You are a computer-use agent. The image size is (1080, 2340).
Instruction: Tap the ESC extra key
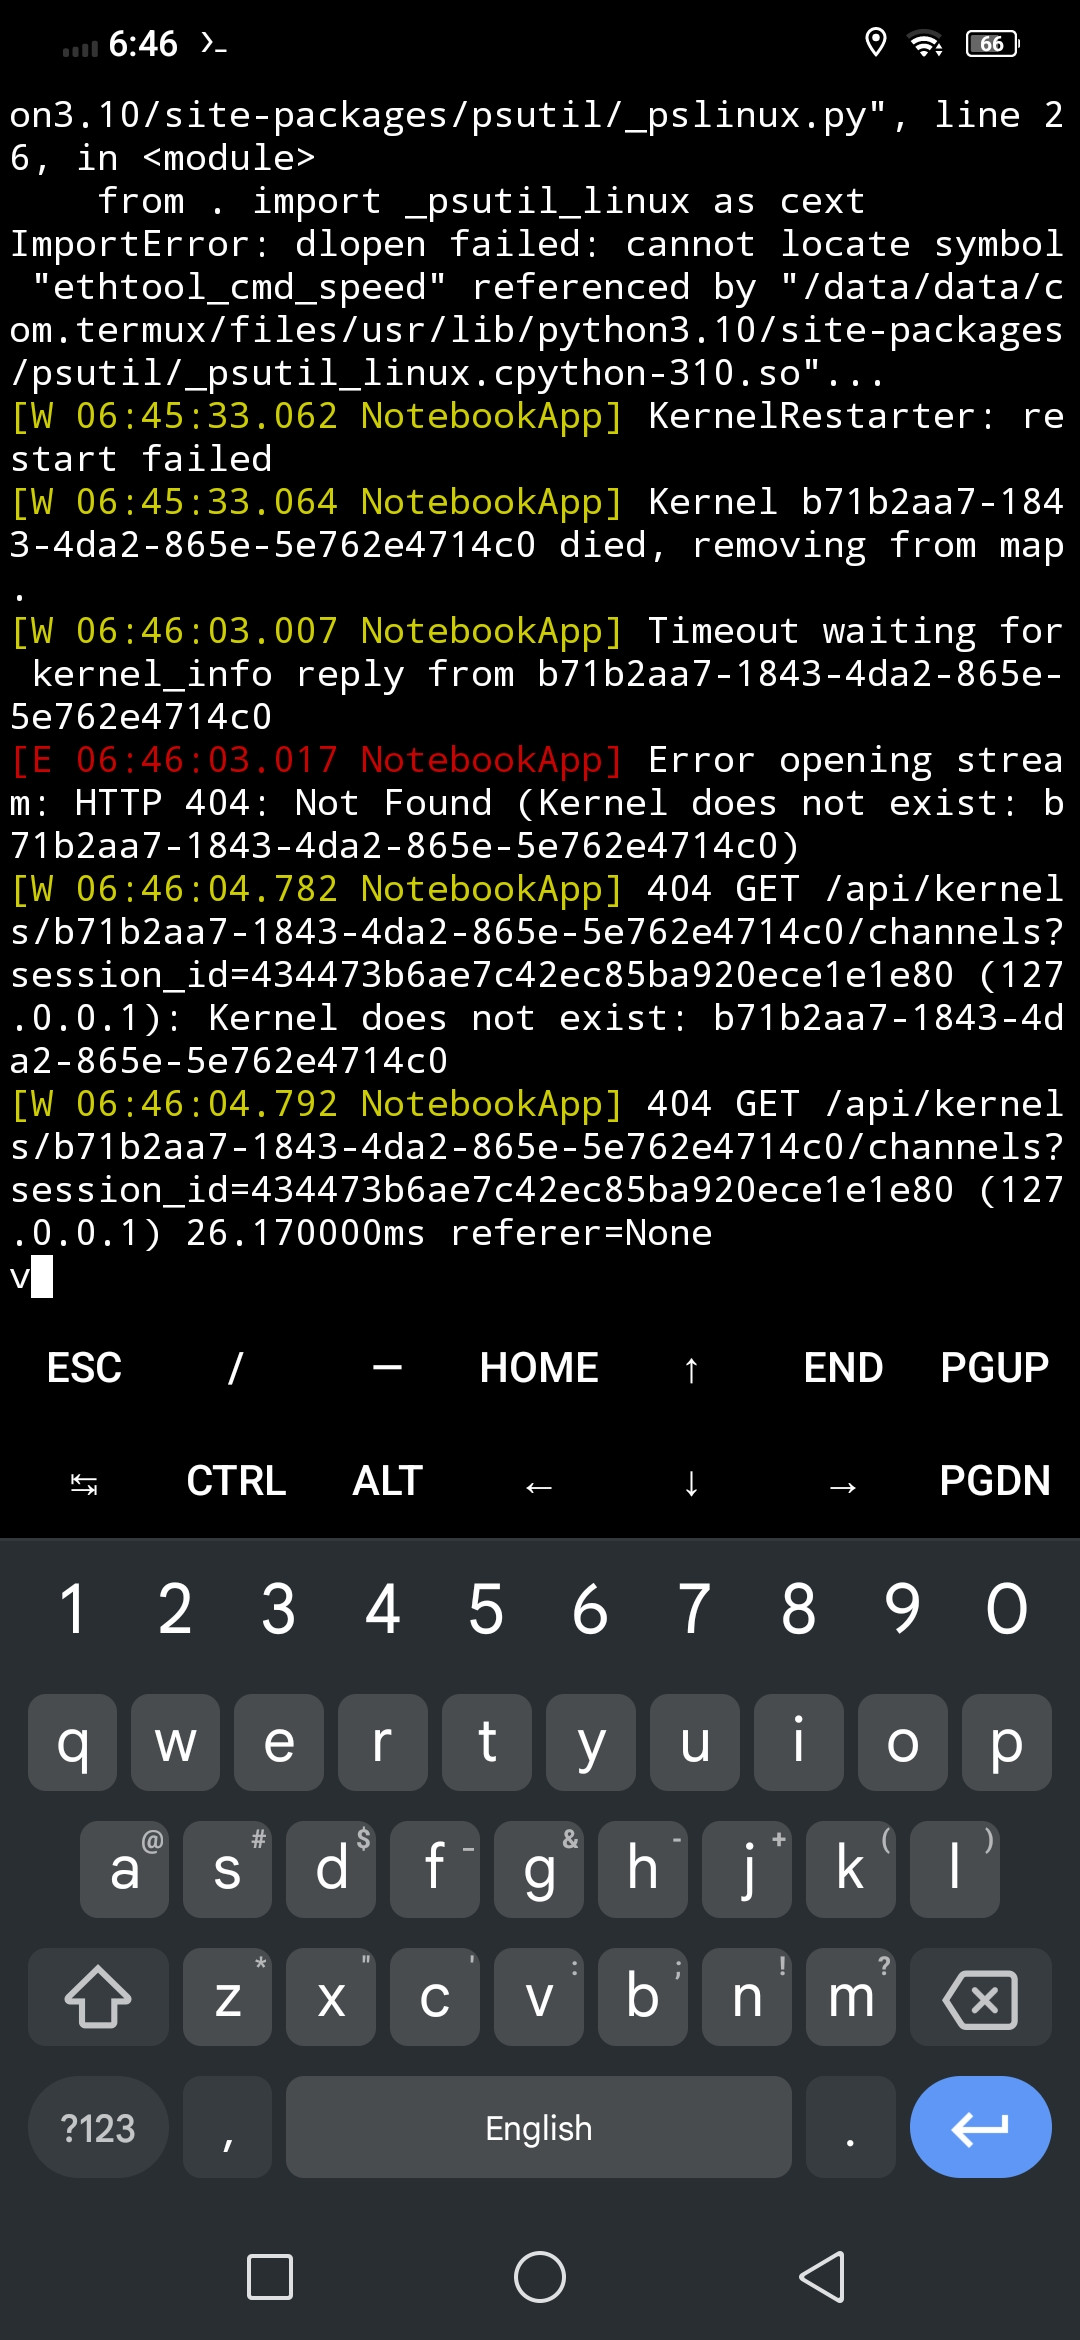tap(84, 1367)
